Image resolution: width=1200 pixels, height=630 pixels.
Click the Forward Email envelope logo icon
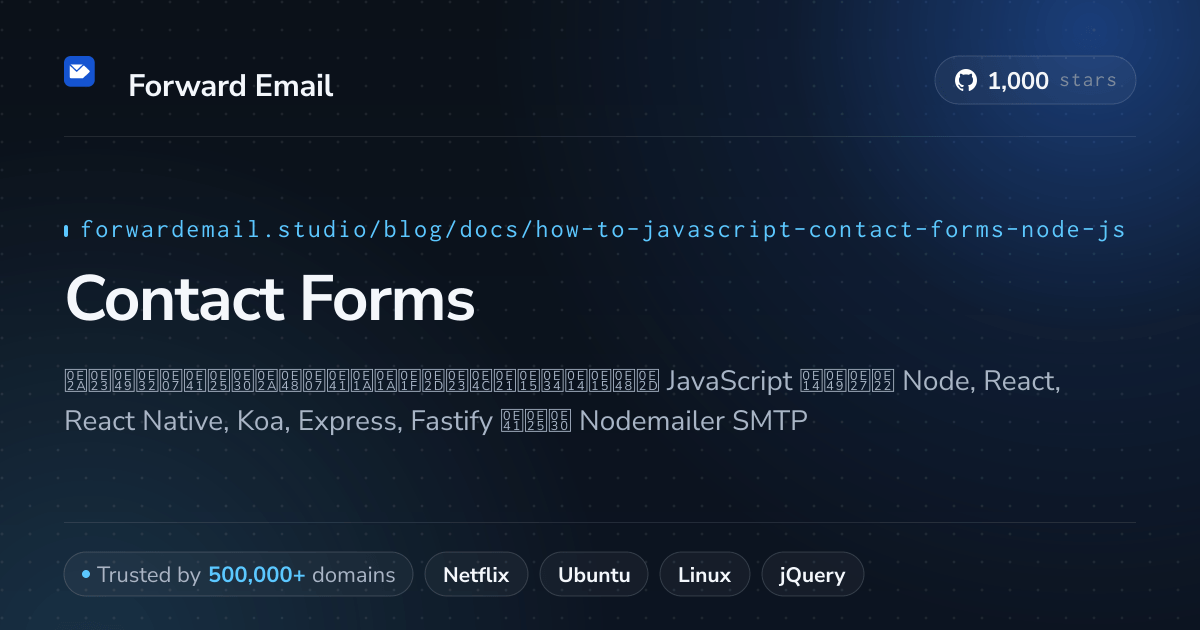point(79,71)
